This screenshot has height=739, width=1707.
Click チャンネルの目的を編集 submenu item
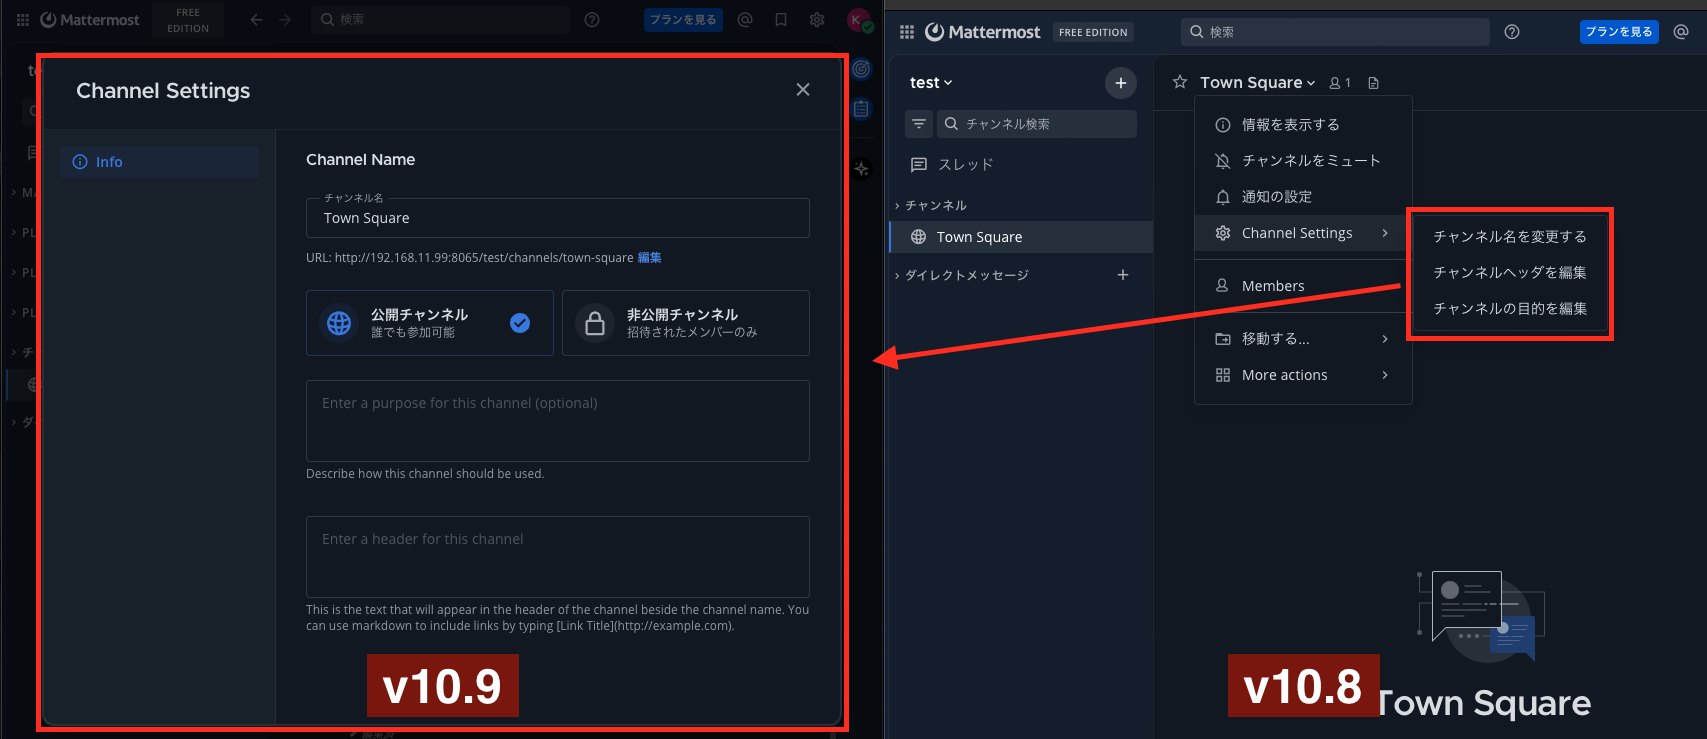coord(1509,309)
